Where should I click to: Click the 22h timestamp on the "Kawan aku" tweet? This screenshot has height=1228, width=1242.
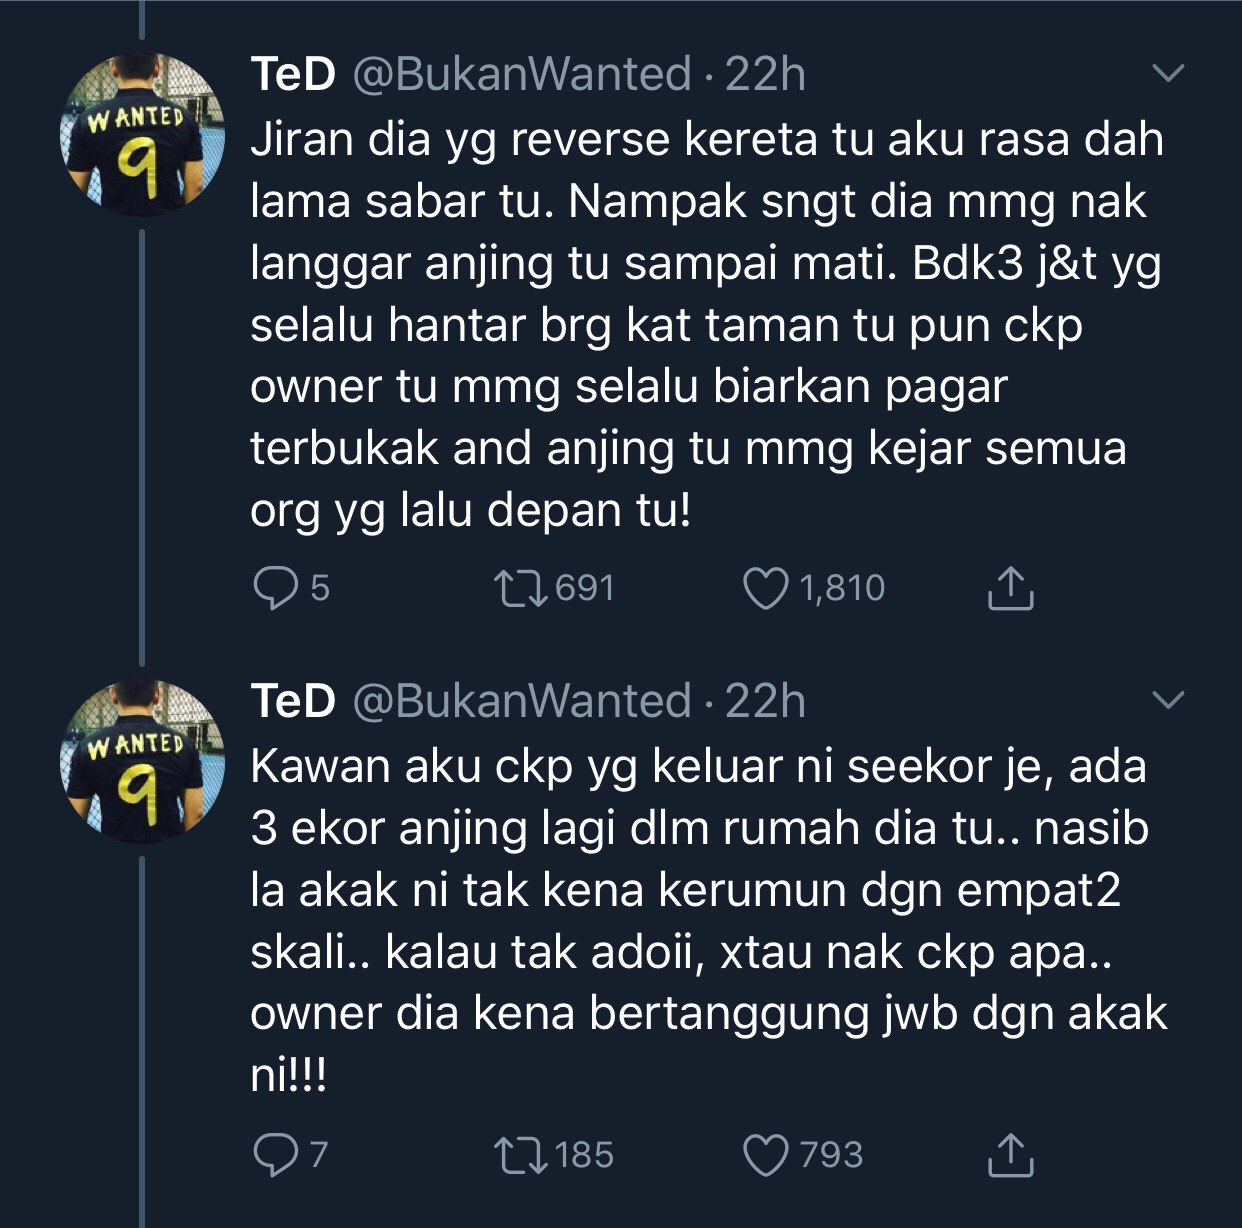765,701
